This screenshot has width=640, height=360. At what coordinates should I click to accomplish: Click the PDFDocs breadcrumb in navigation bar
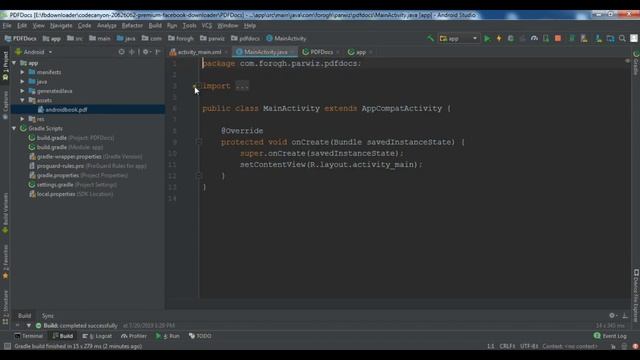[20, 38]
